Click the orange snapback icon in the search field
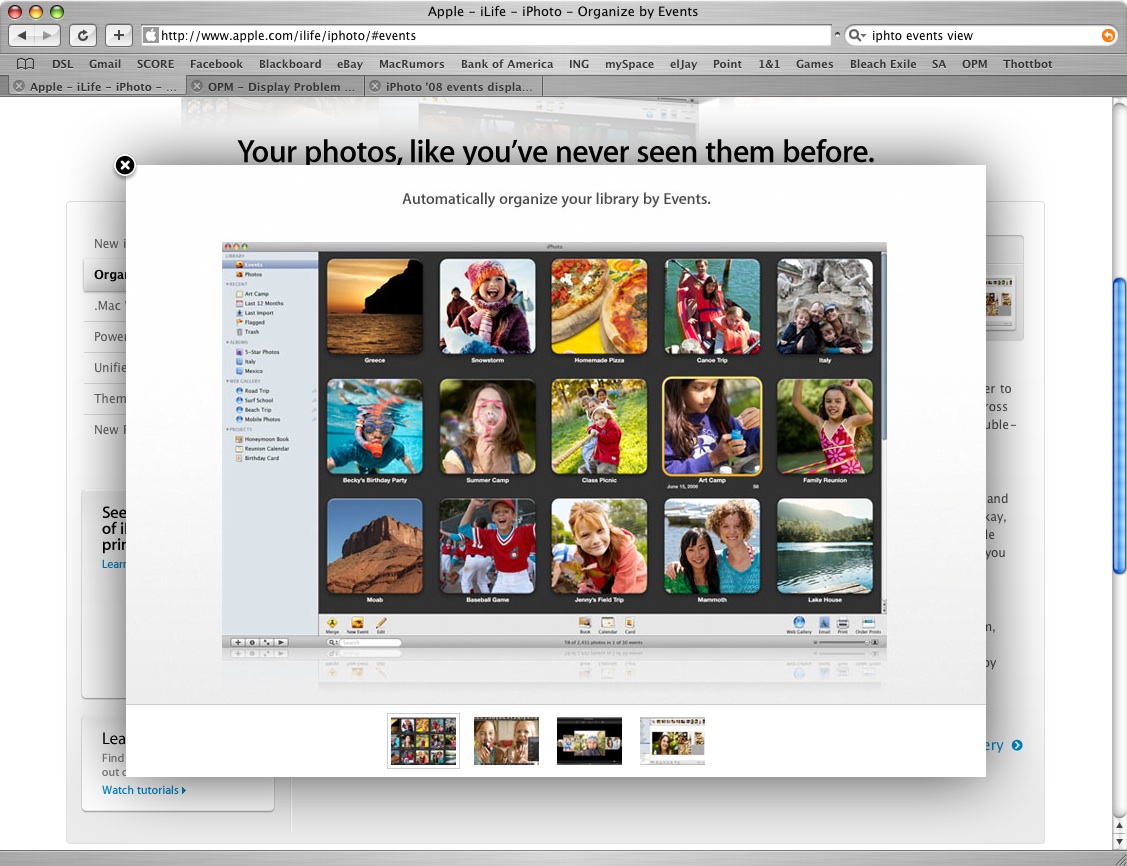 [x=1109, y=35]
